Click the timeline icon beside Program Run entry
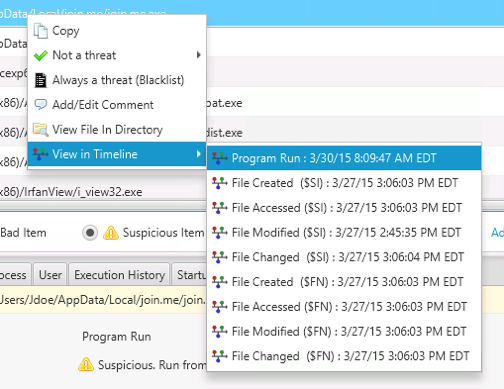Screen dimensions: 504x389 click(x=220, y=158)
